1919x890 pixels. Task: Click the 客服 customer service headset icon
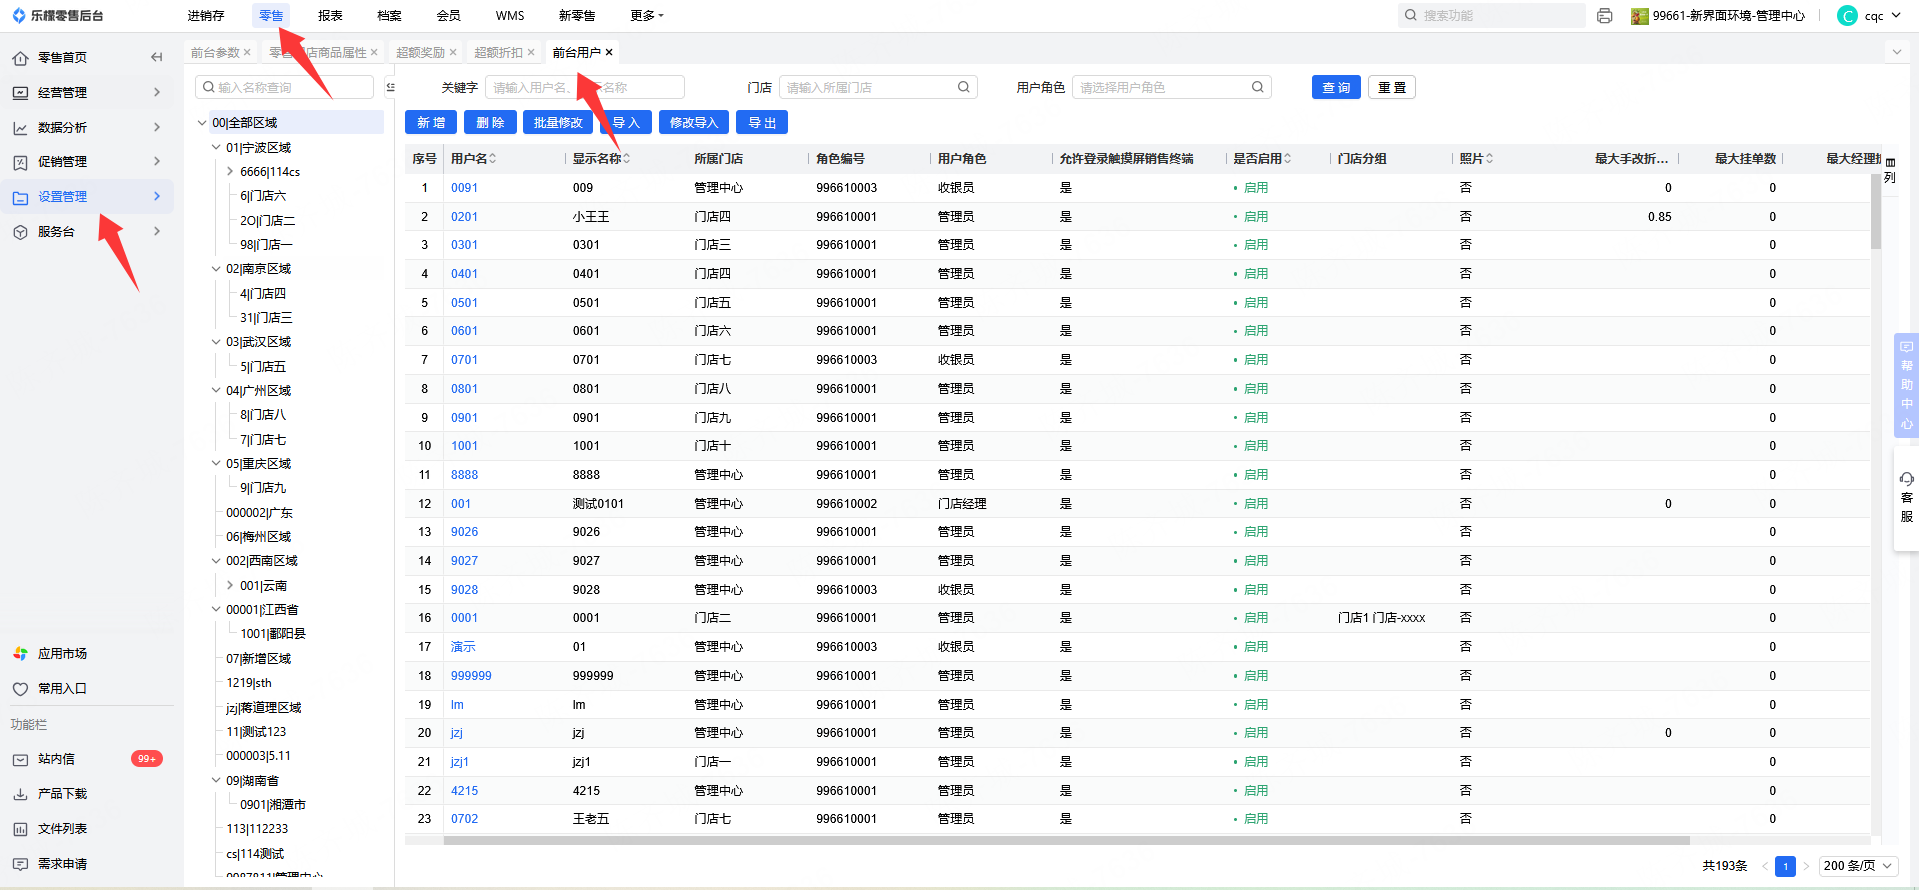(x=1906, y=480)
